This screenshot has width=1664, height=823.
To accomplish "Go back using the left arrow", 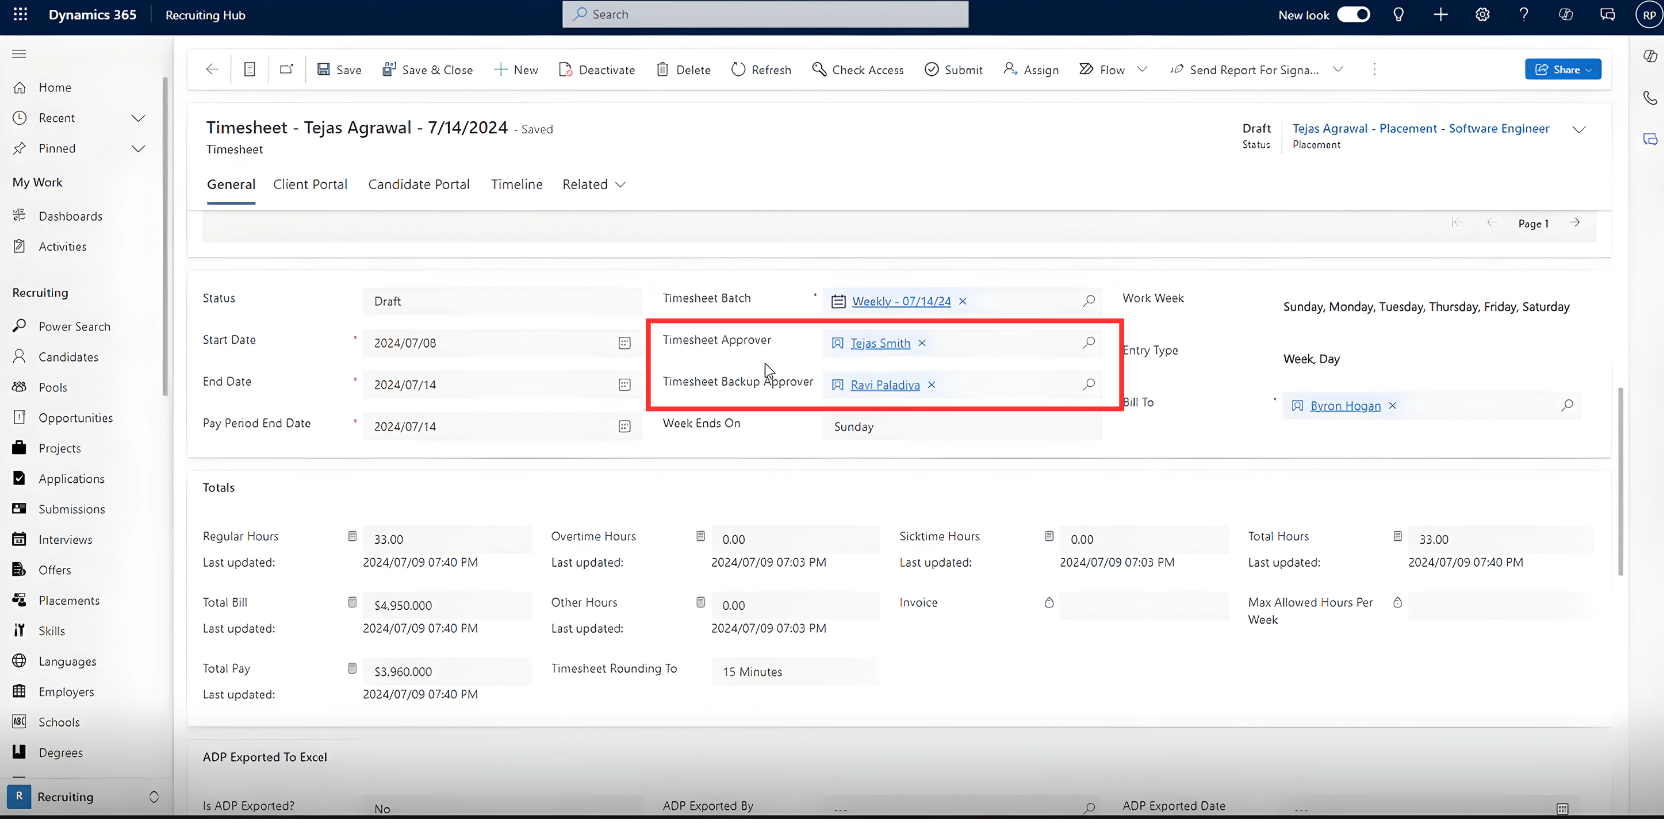I will (212, 69).
